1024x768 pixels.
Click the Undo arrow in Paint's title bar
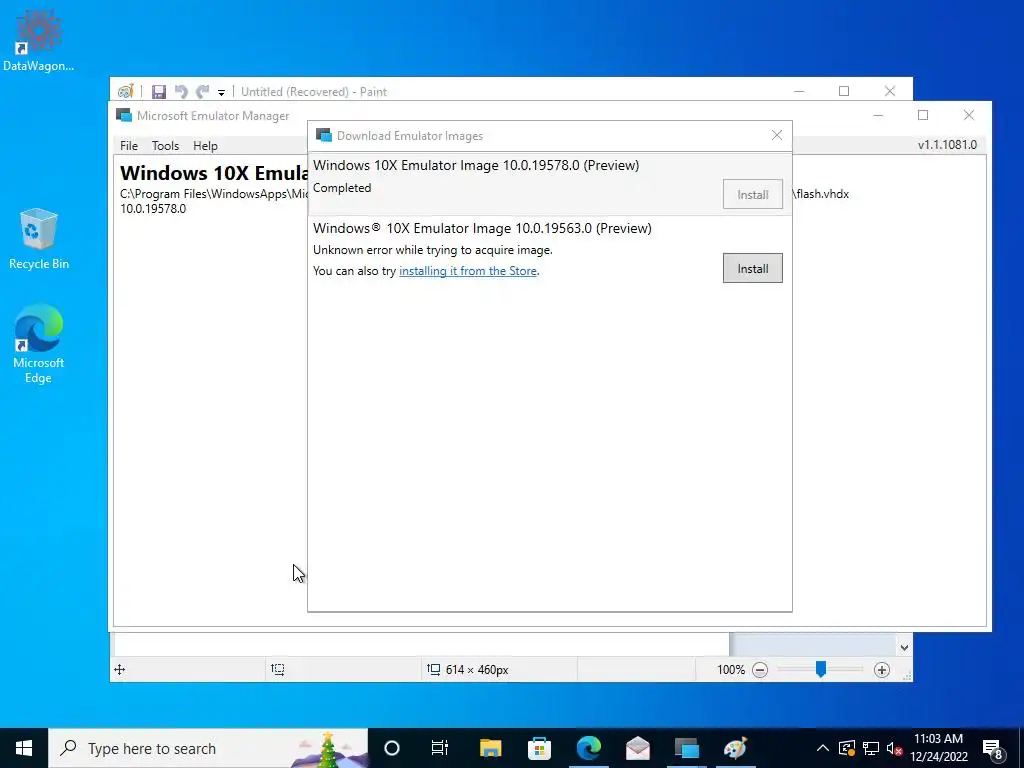click(181, 91)
